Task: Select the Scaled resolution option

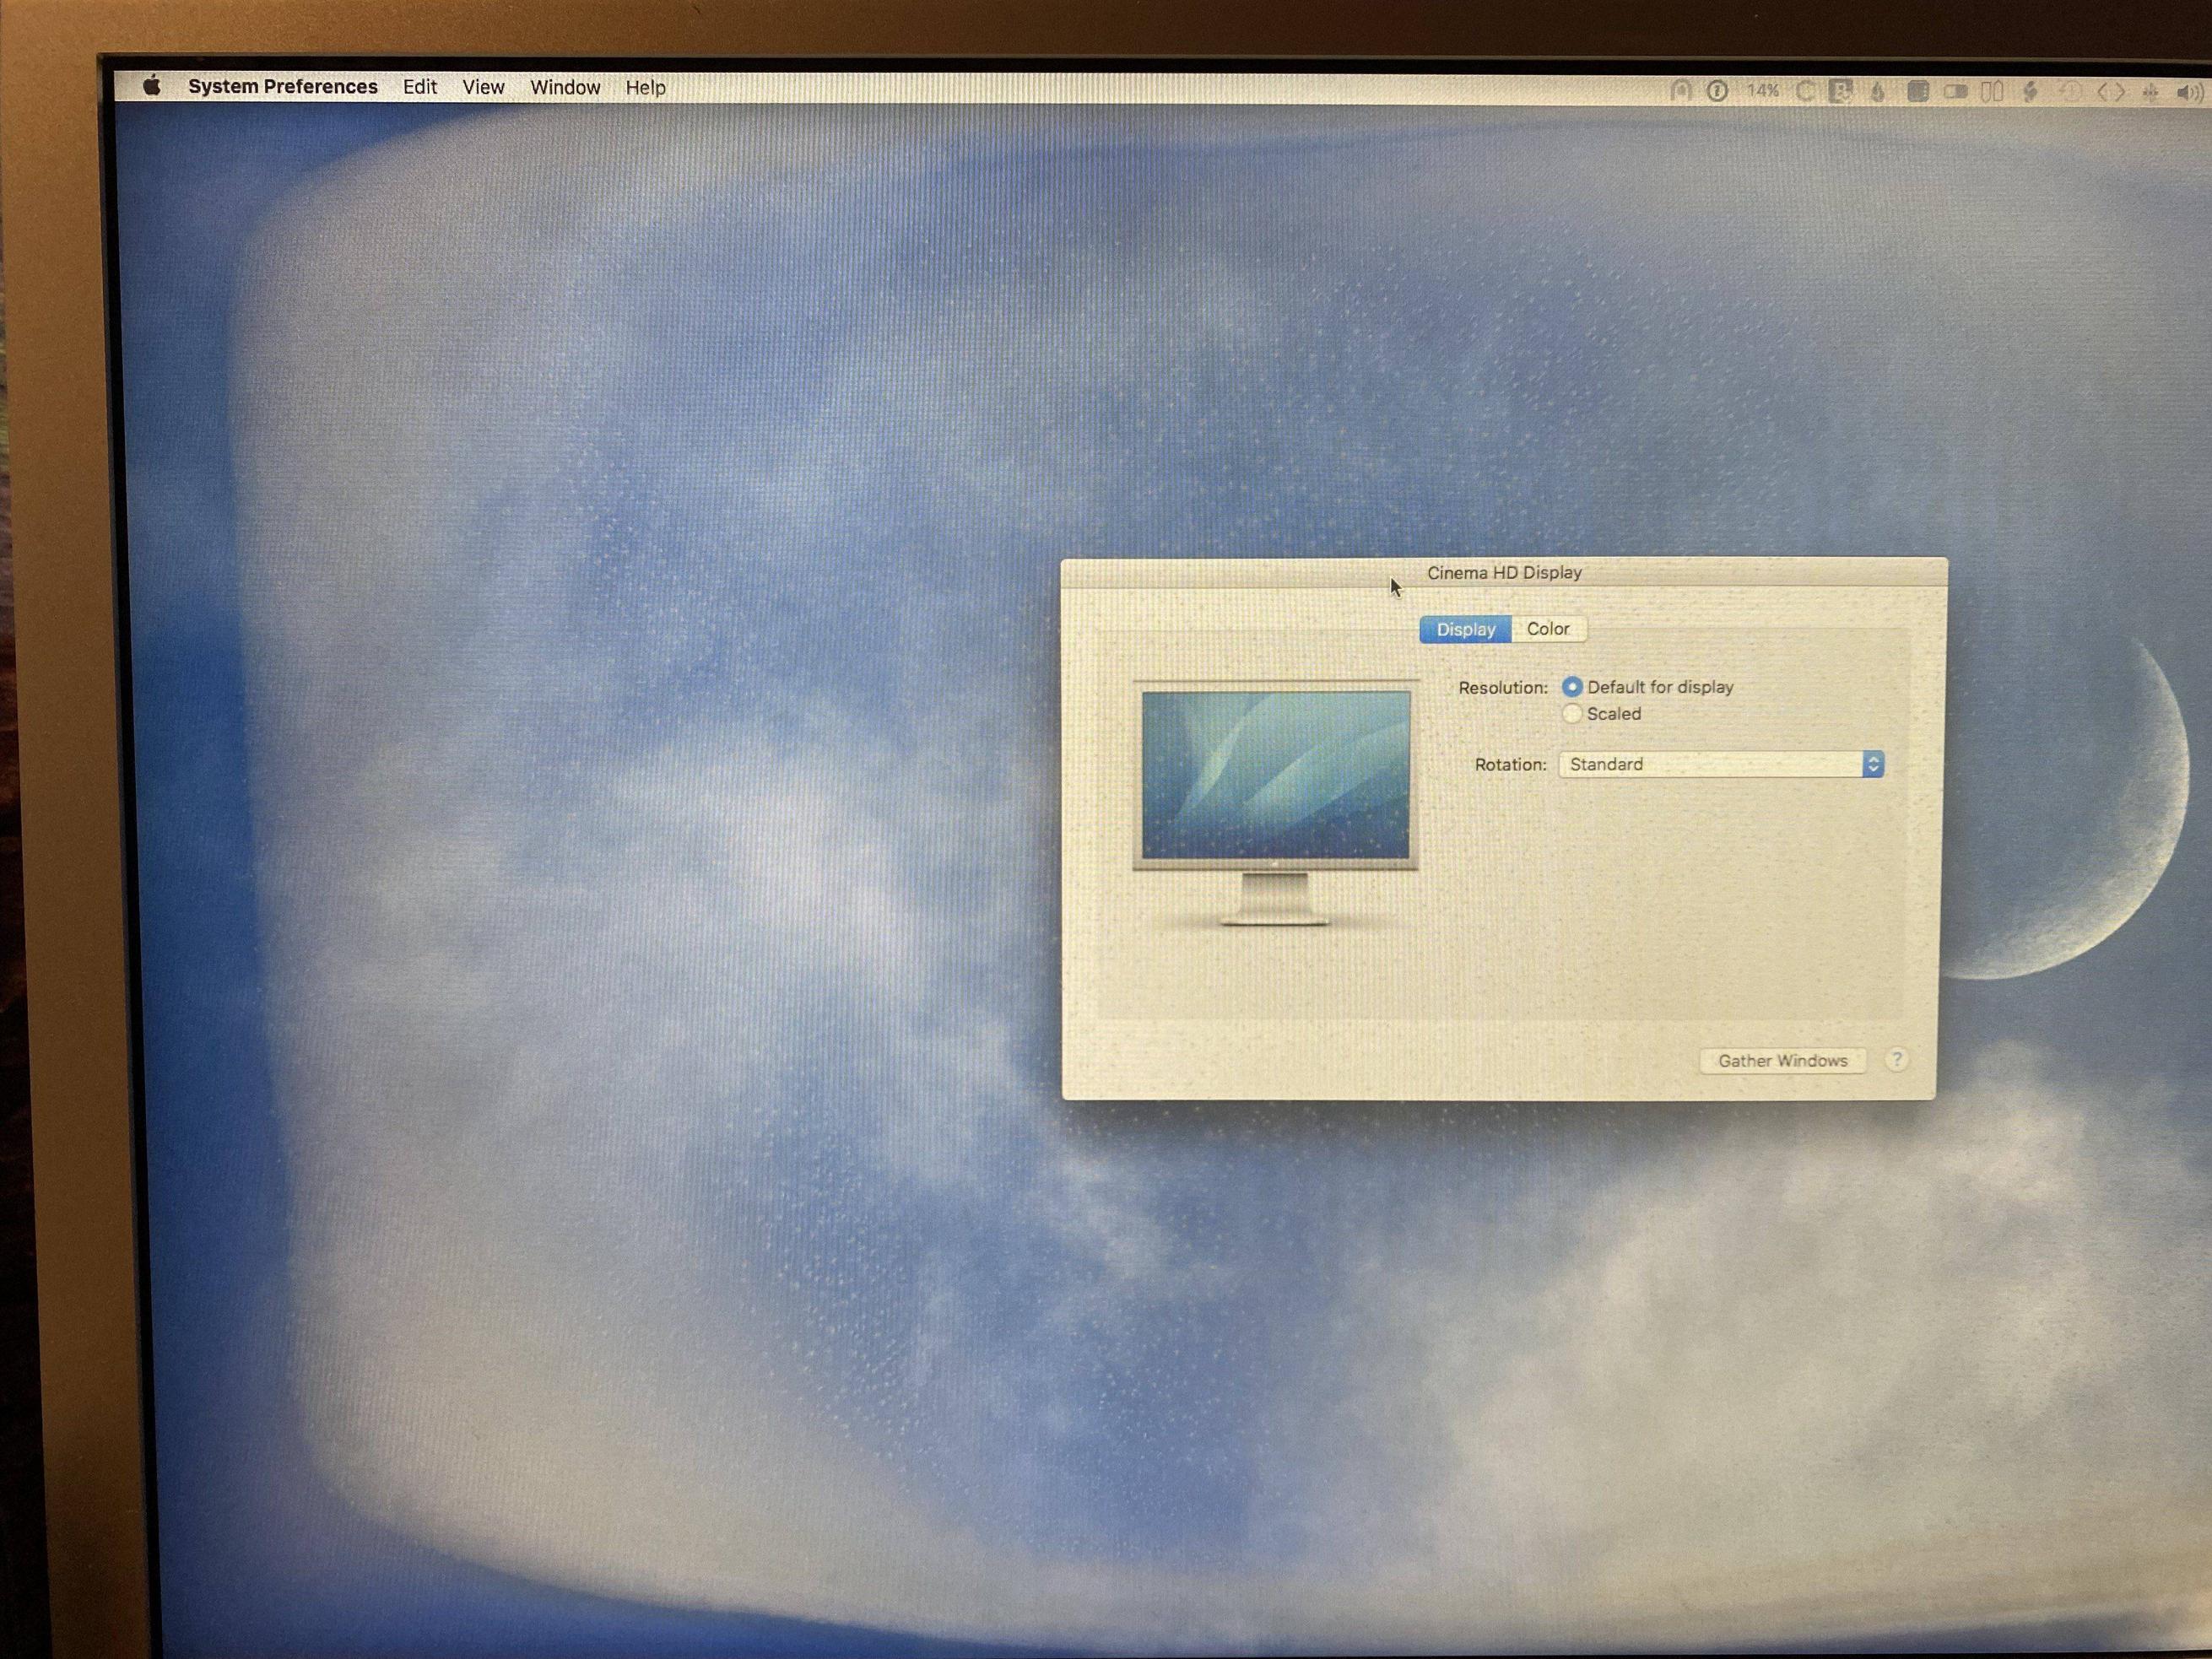Action: 1572,714
